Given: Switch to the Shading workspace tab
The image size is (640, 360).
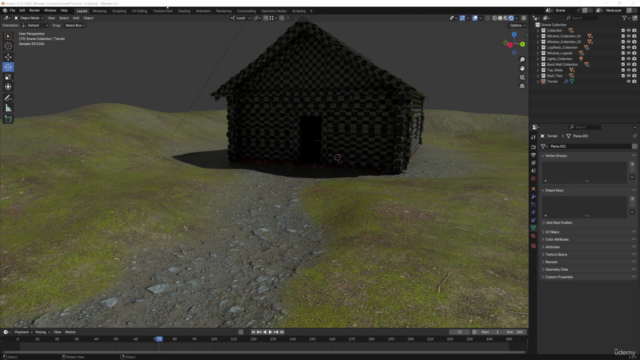Looking at the screenshot, I should (x=184, y=11).
